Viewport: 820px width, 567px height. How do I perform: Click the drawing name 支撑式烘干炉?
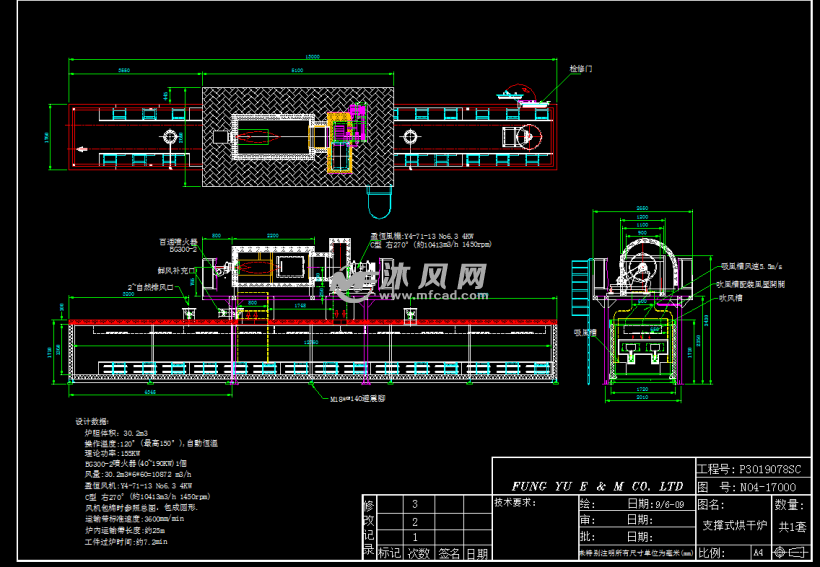click(x=734, y=525)
